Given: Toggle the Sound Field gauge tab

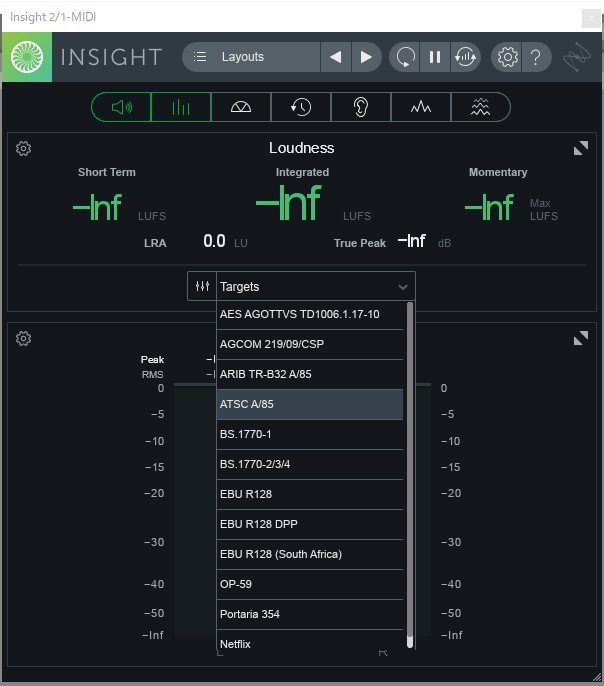Looking at the screenshot, I should [241, 107].
